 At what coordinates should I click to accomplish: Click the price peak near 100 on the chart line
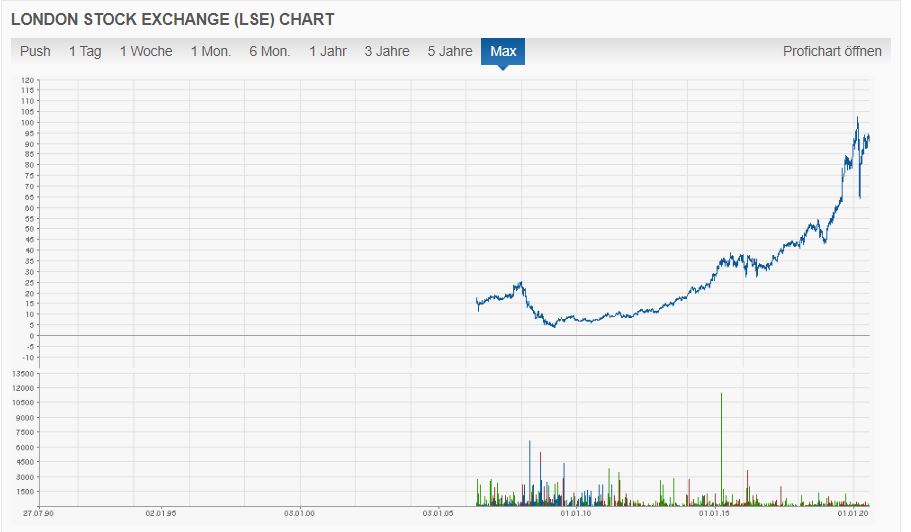point(857,118)
